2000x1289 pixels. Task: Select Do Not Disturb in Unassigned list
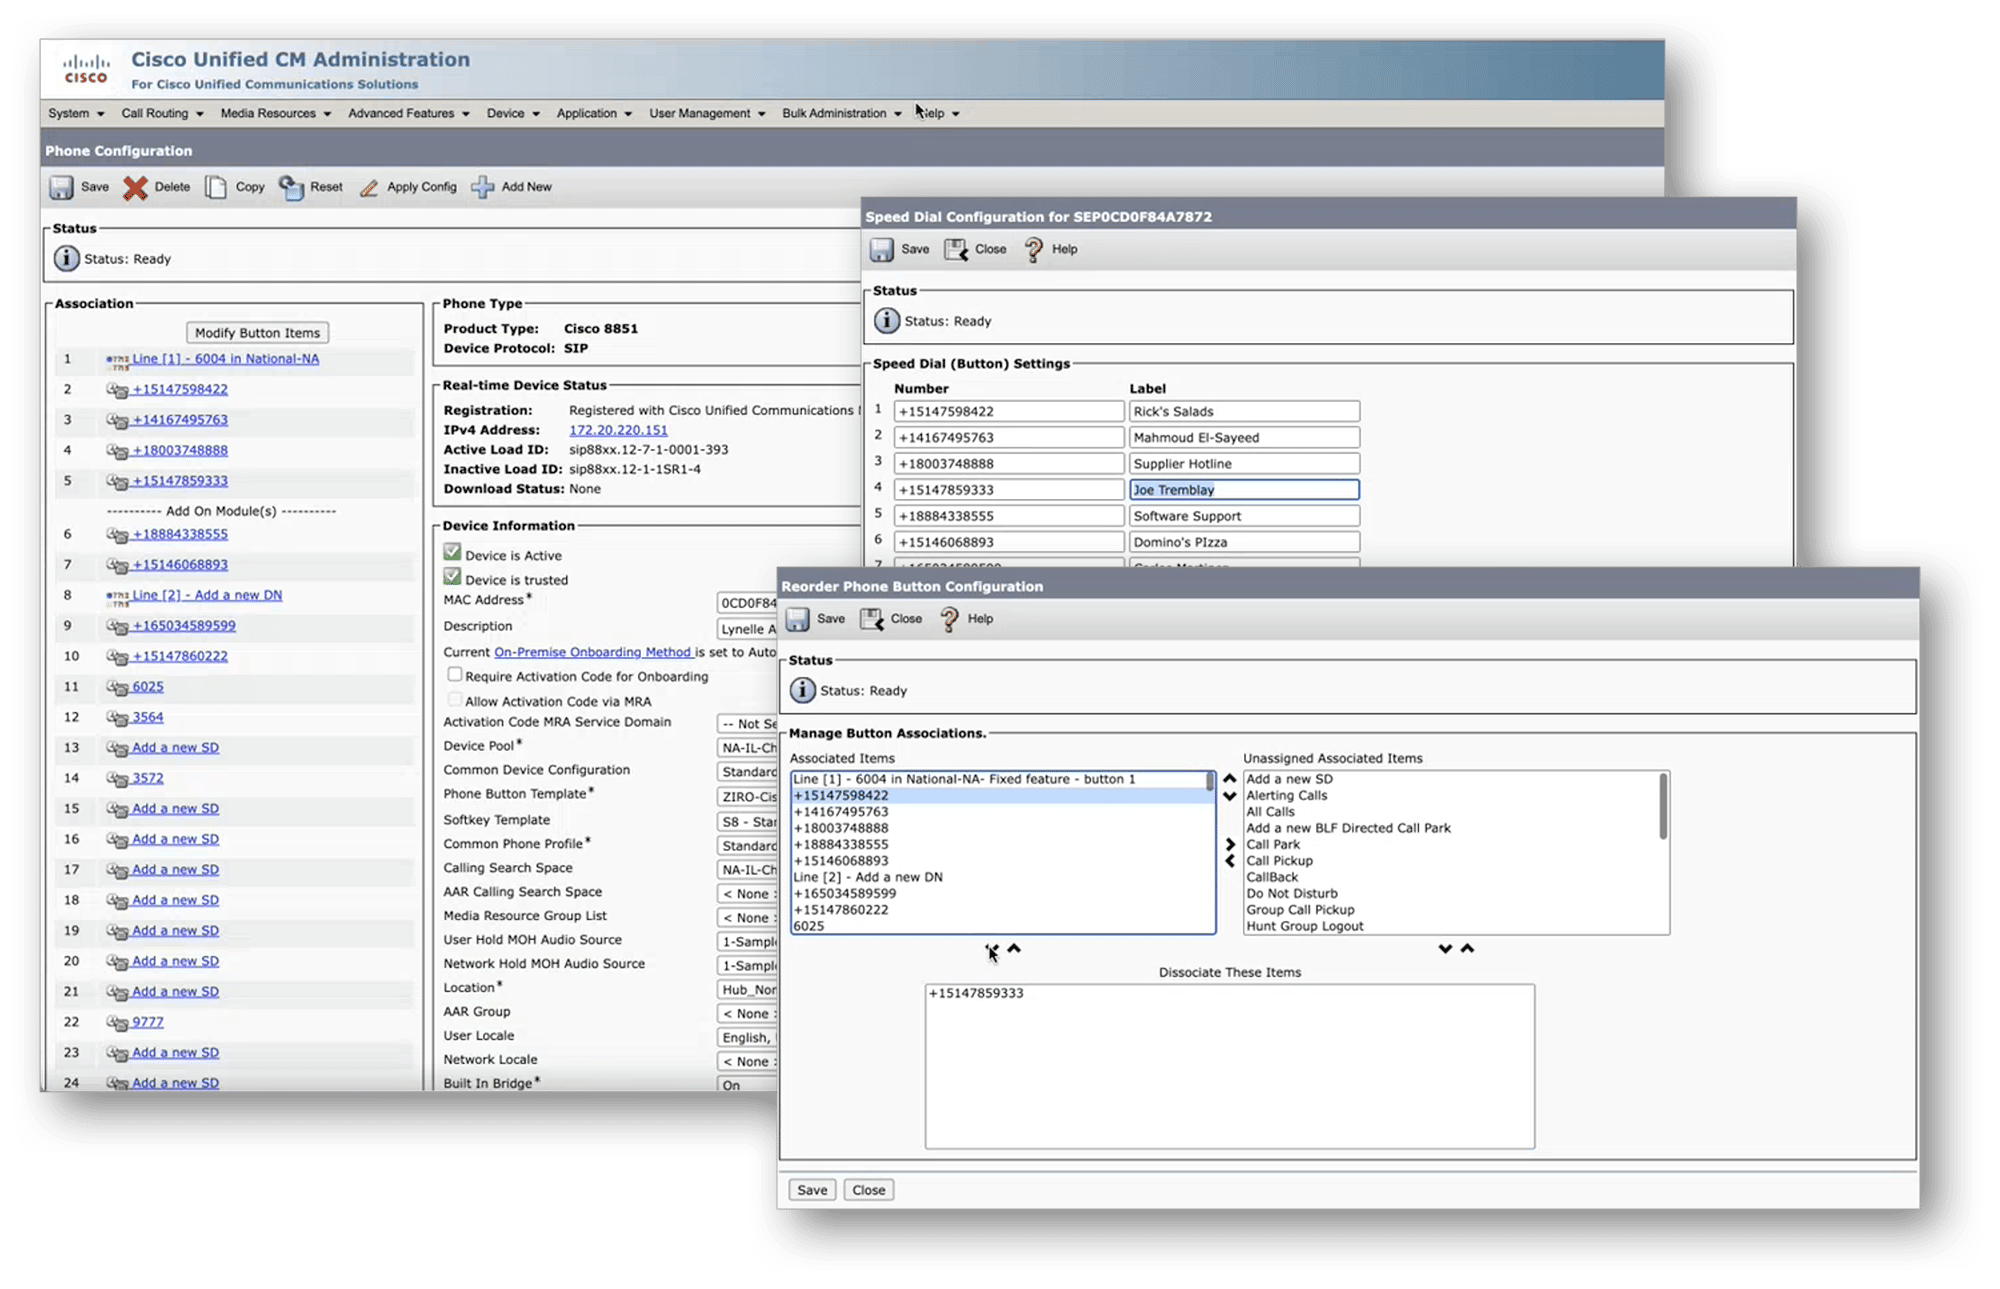1451,893
